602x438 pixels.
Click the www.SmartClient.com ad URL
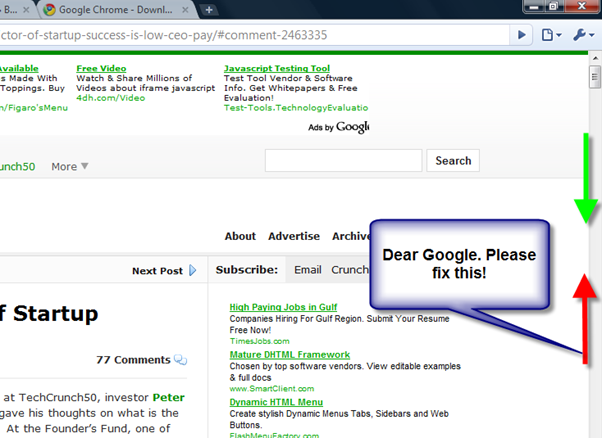coord(272,388)
